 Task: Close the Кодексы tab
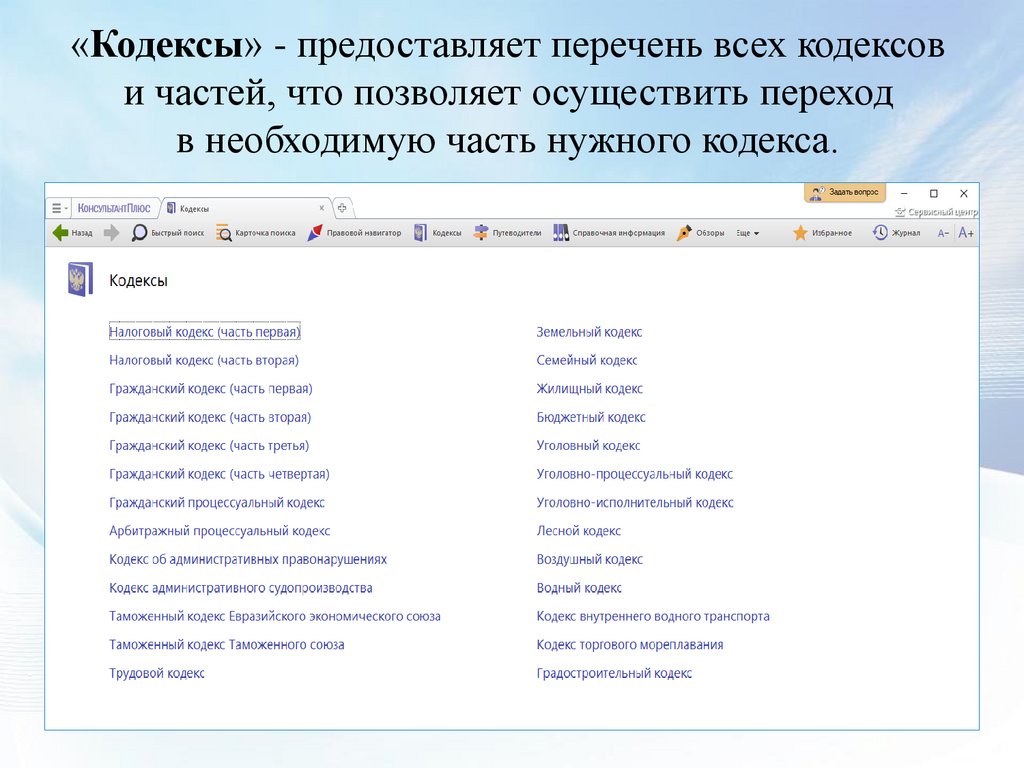tap(321, 208)
